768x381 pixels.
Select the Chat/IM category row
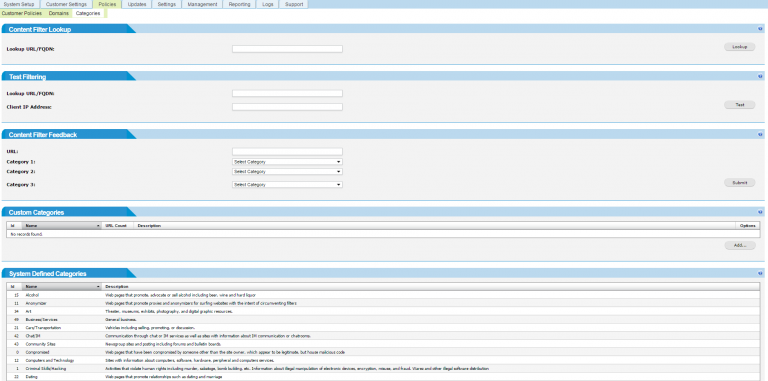[x=383, y=336]
